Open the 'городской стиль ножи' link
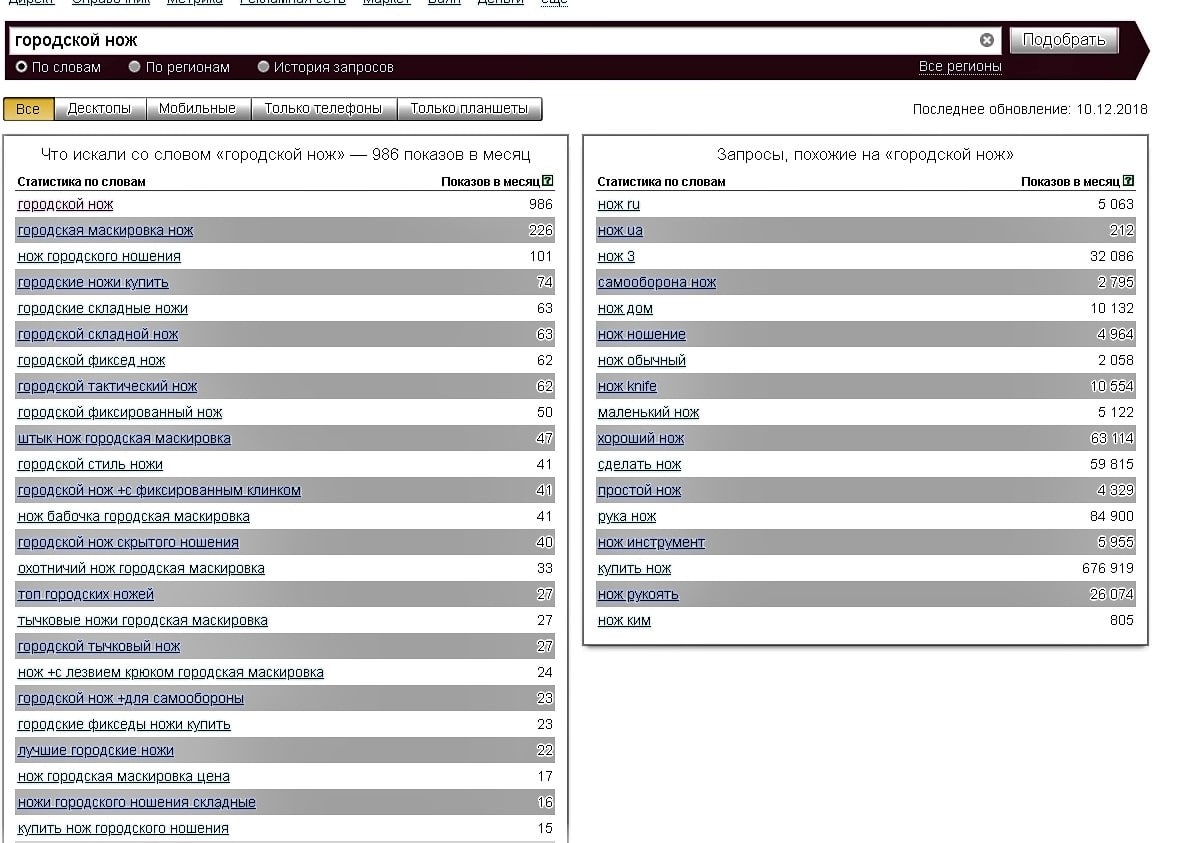Viewport: 1184px width, 843px height. [90, 465]
